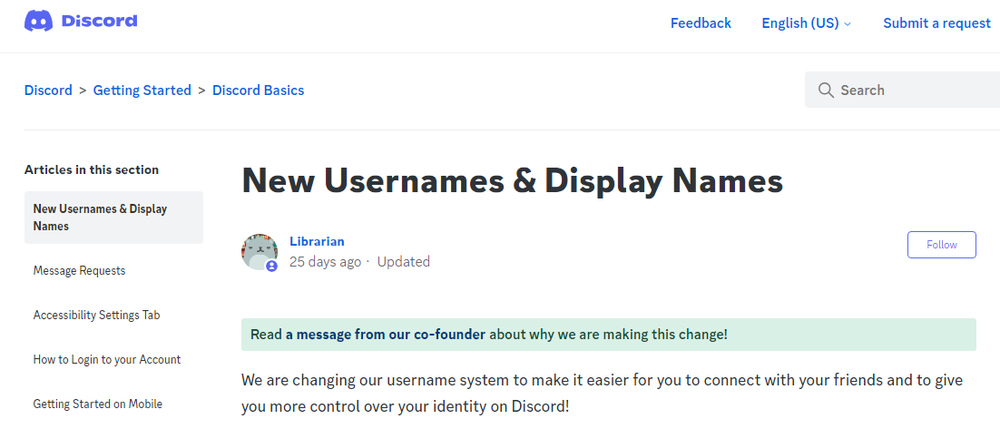Select New Usernames & Display Names sidebar article
This screenshot has width=1000, height=426.
(114, 217)
